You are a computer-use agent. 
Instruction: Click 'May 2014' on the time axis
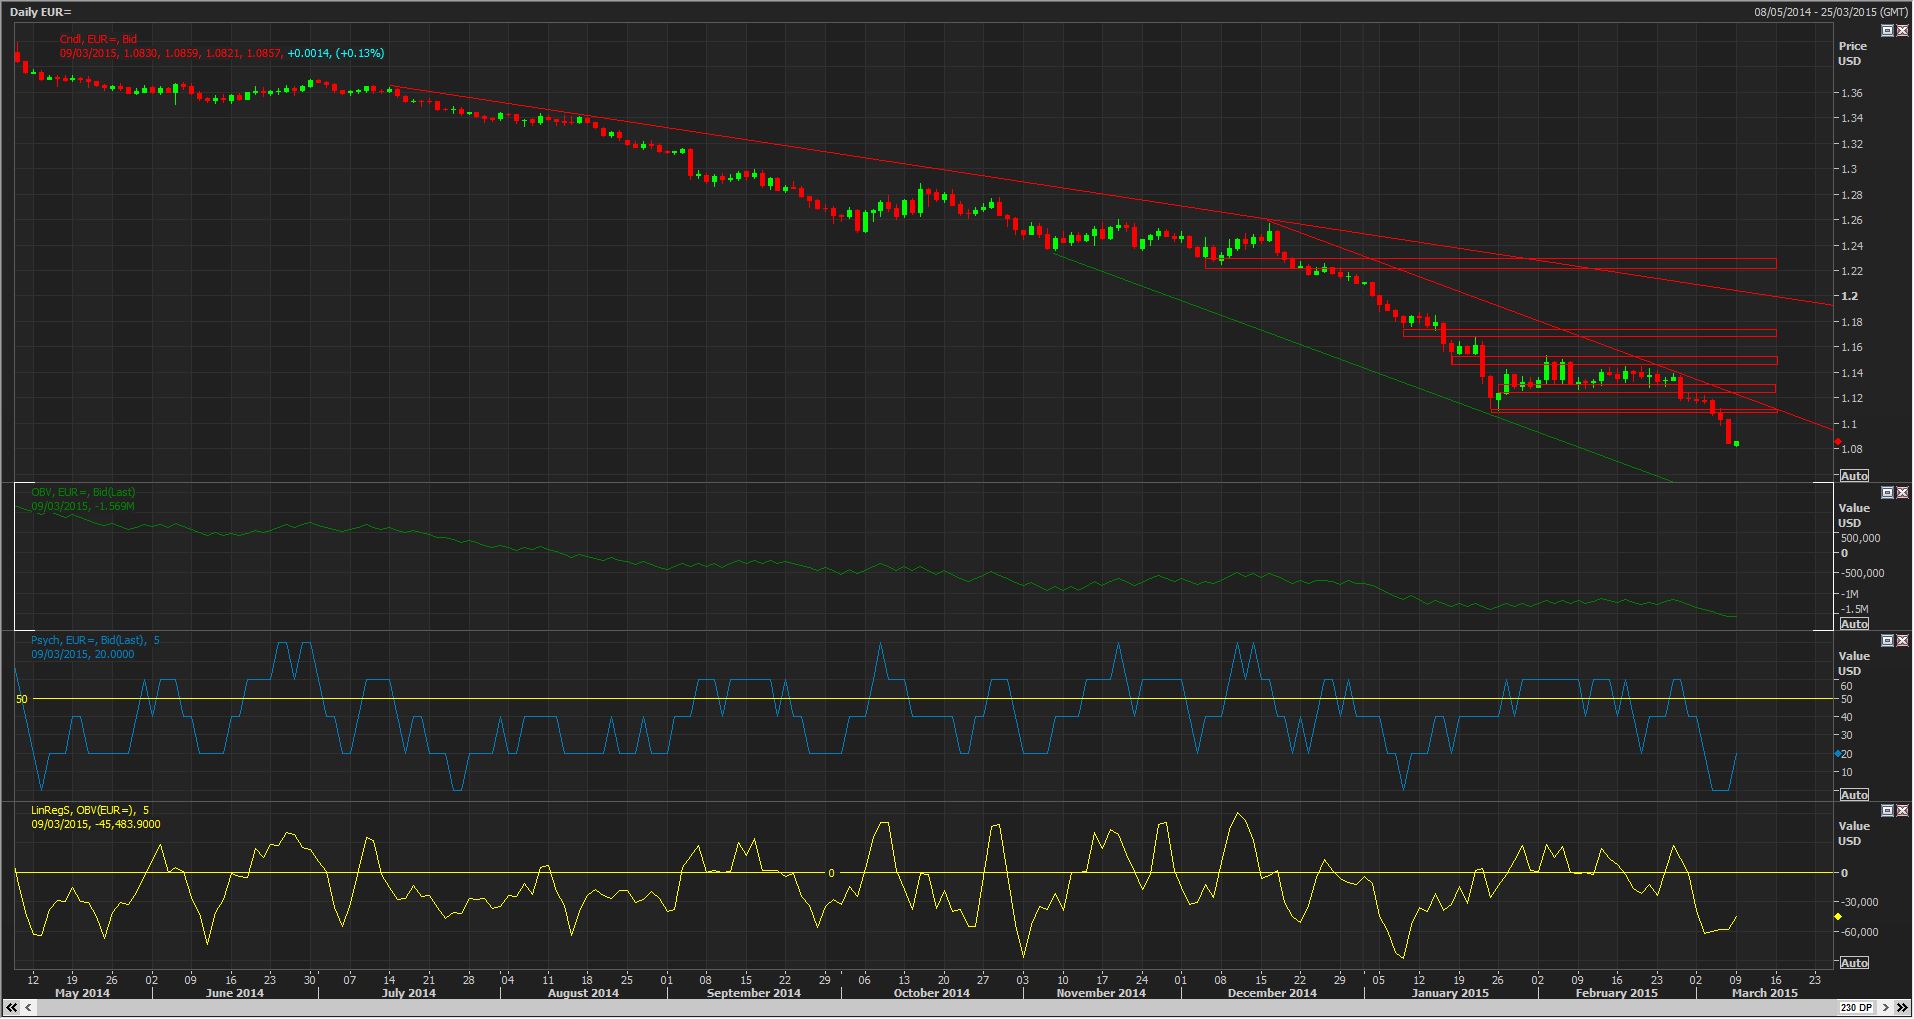[x=82, y=993]
